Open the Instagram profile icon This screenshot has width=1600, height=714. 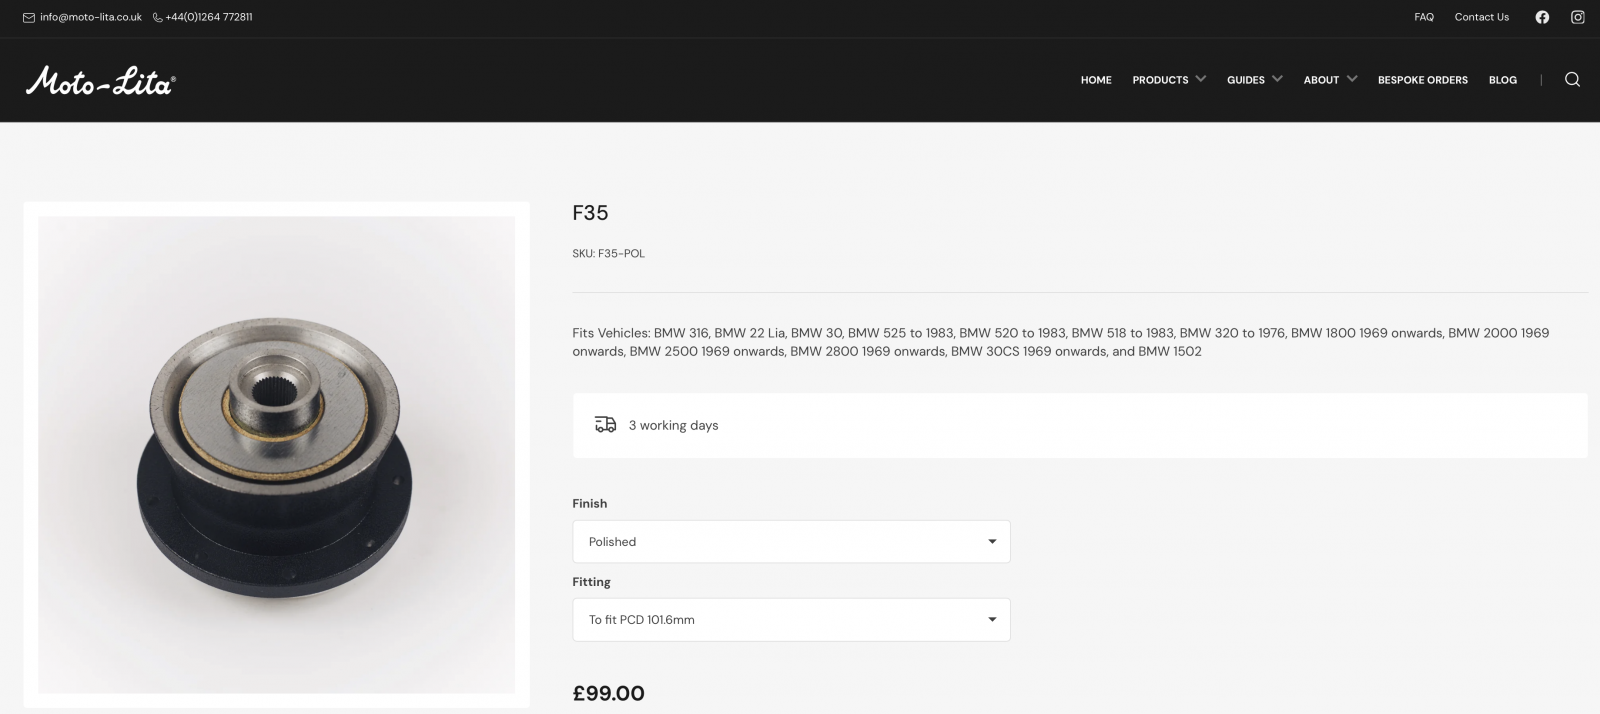1578,17
